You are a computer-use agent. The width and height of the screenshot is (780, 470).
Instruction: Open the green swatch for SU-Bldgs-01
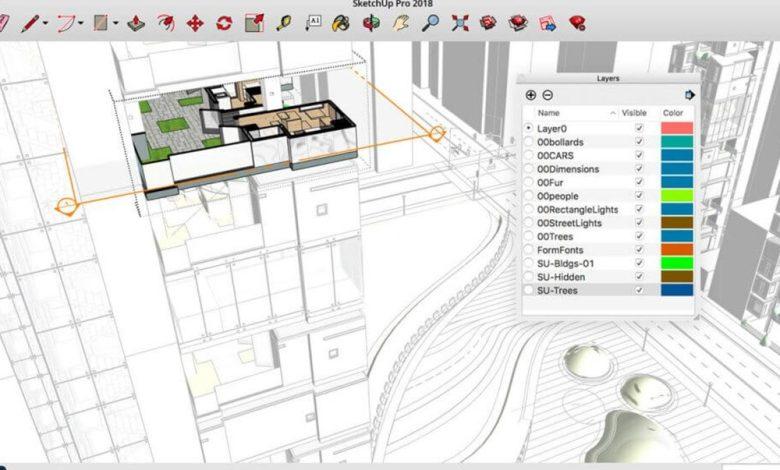pyautogui.click(x=677, y=263)
